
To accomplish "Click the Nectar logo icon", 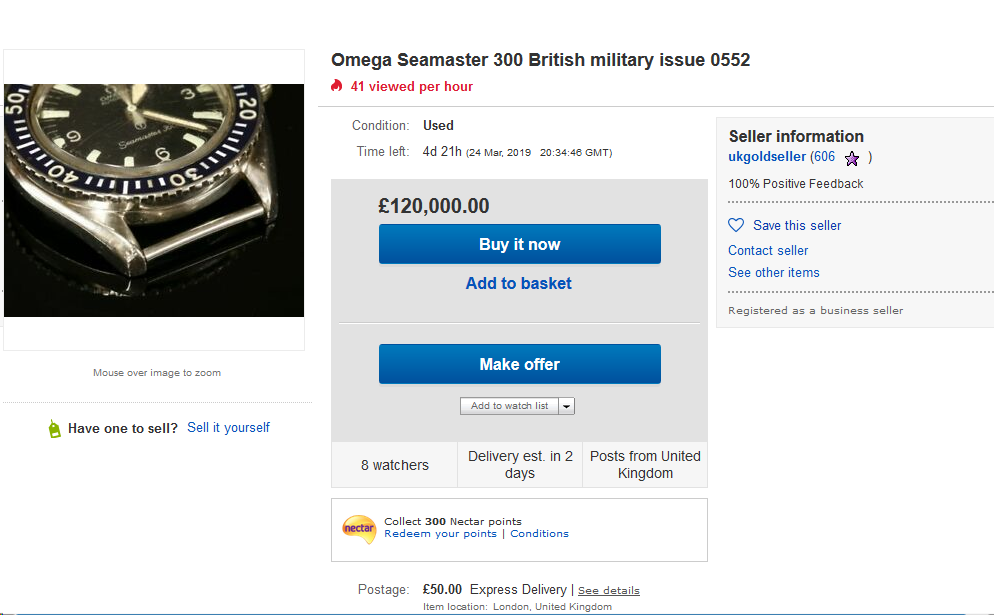I will (x=358, y=527).
